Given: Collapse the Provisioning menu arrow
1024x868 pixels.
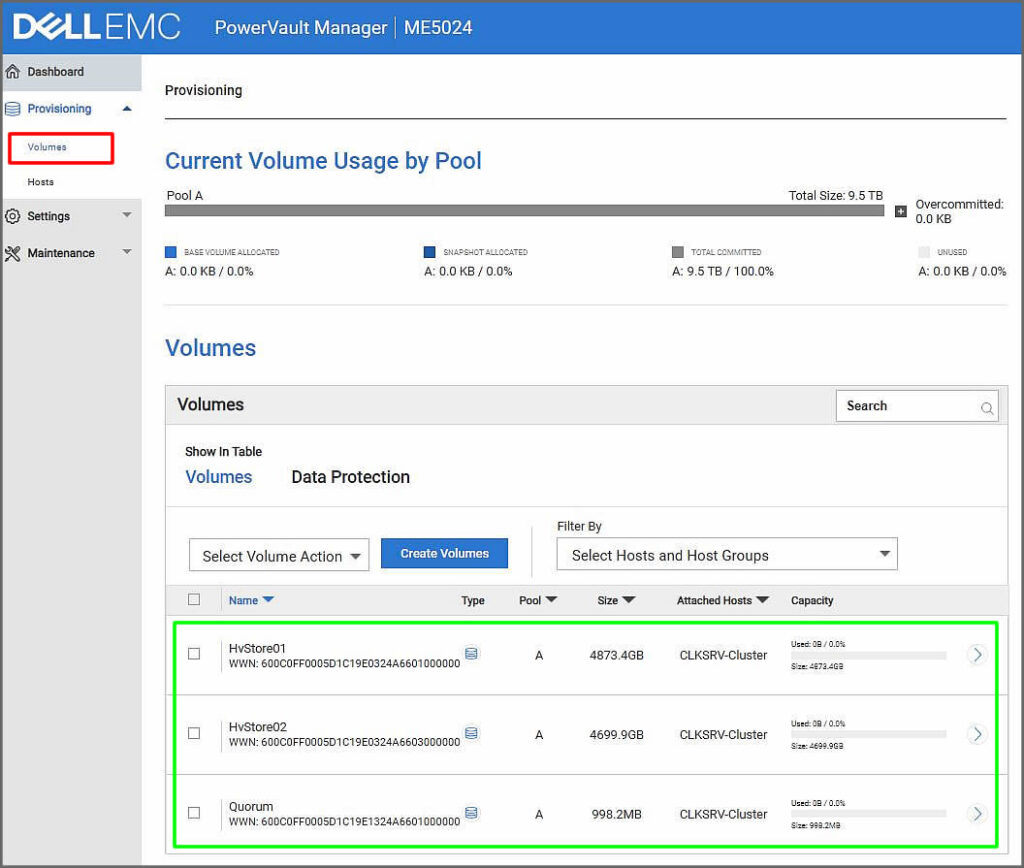Looking at the screenshot, I should coord(127,108).
